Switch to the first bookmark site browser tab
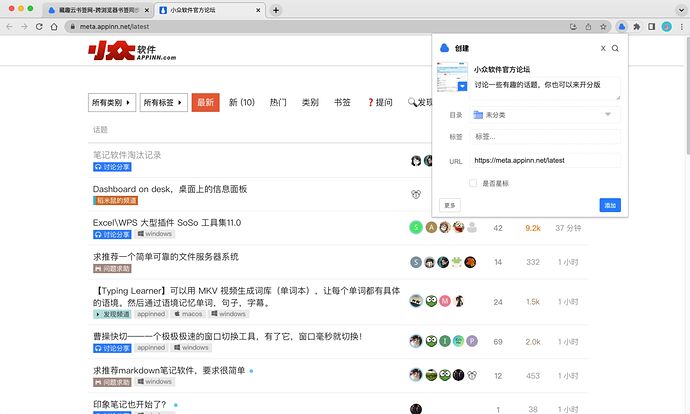690x414 pixels. coord(99,10)
